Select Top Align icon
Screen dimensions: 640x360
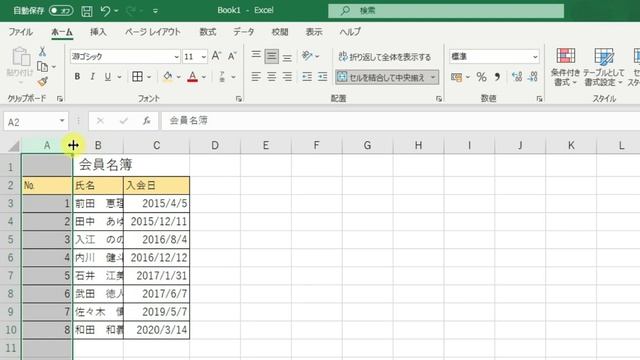(x=256, y=56)
